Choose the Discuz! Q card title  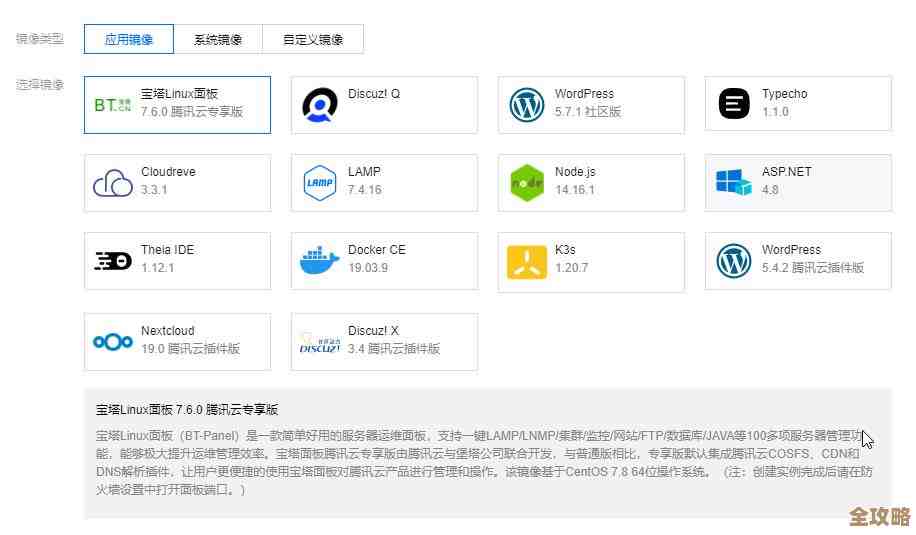374,93
